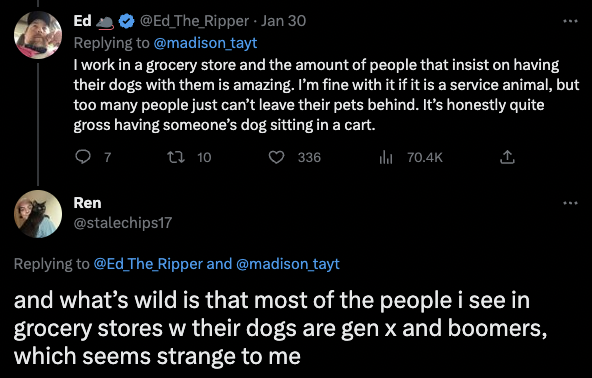Open Ed's grocery store tweet text

(x=327, y=95)
